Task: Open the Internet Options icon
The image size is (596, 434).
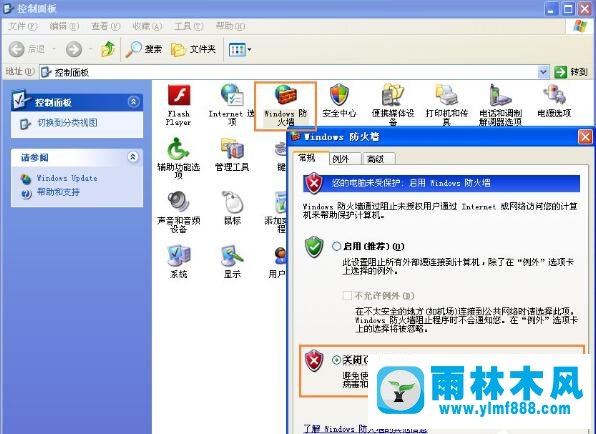Action: (231, 105)
